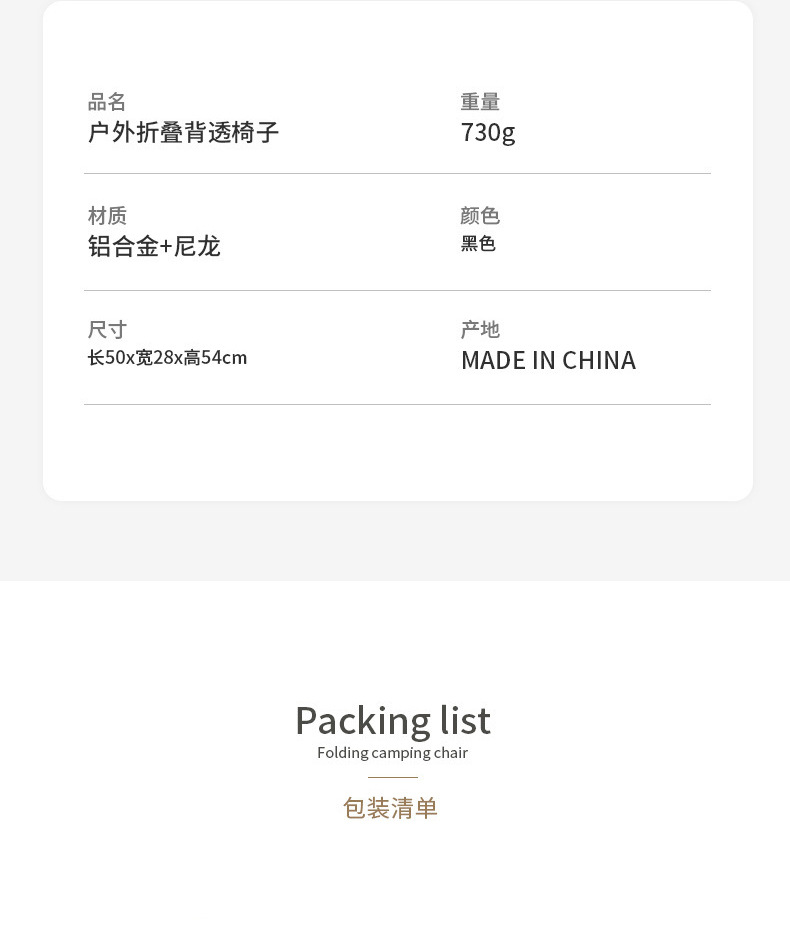Click the 重量 label

(x=480, y=102)
